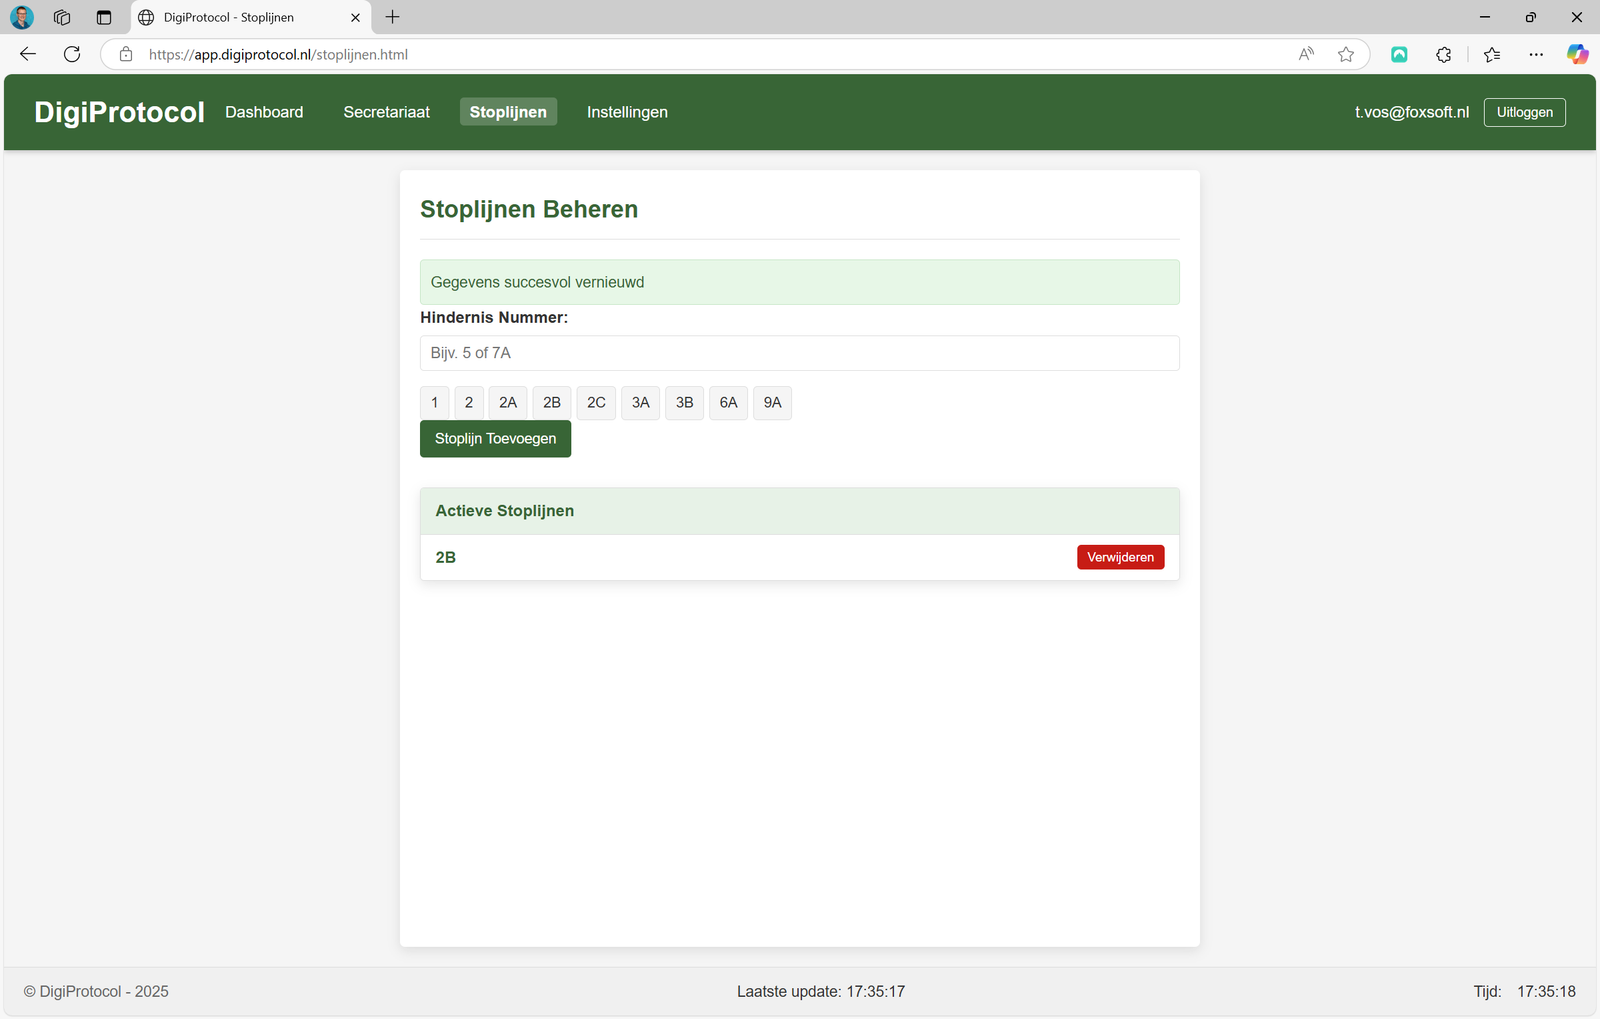Click 'Laatste update: 17:35:17' status text

tap(821, 991)
